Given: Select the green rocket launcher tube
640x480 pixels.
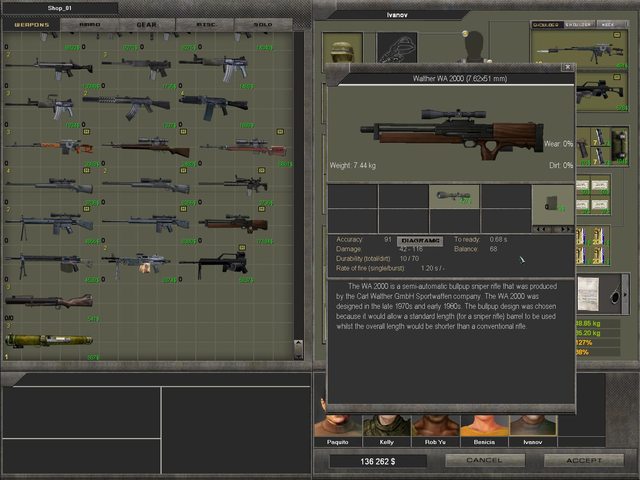Looking at the screenshot, I should (x=49, y=340).
